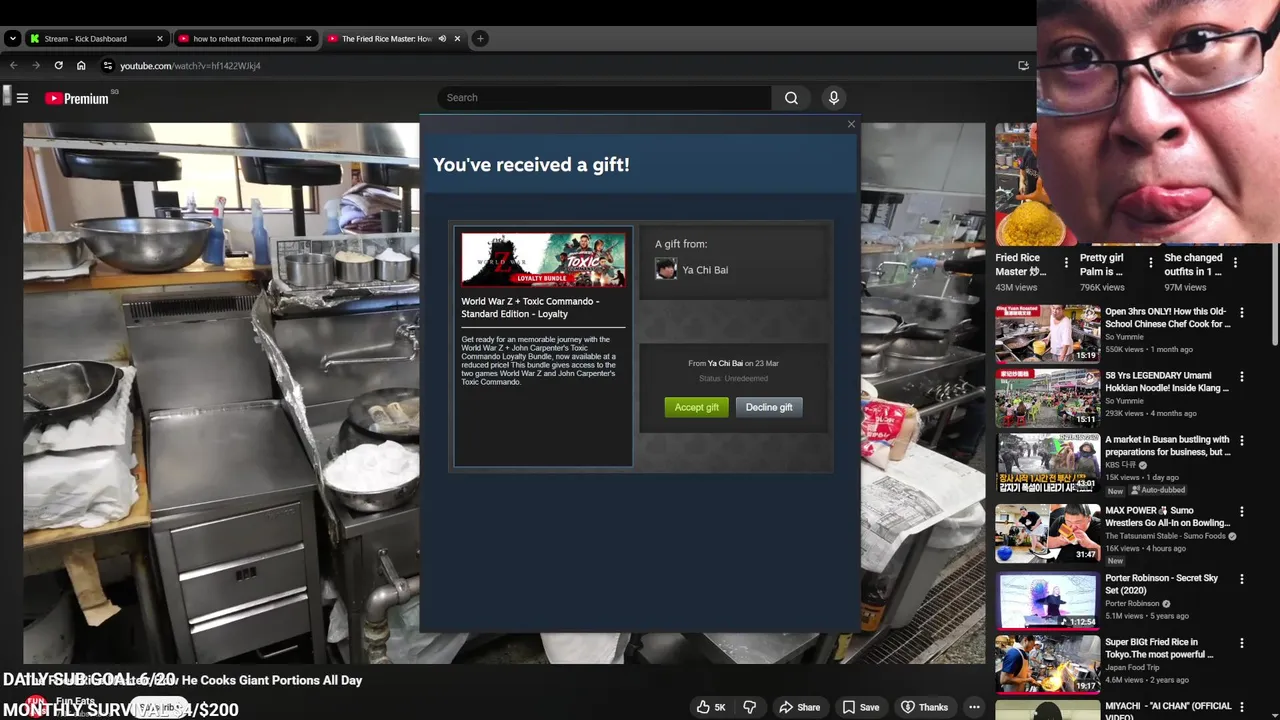1280x720 pixels.
Task: Mute audio on Fried Rice Master tab
Action: click(x=442, y=39)
